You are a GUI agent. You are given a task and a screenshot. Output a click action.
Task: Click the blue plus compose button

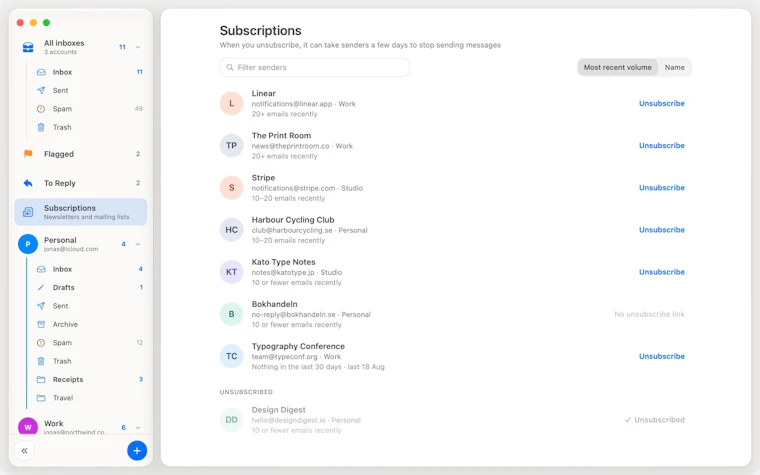137,450
